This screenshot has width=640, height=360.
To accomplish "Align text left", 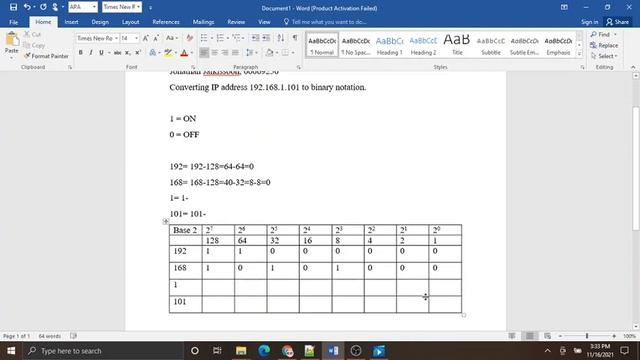I will coord(204,53).
